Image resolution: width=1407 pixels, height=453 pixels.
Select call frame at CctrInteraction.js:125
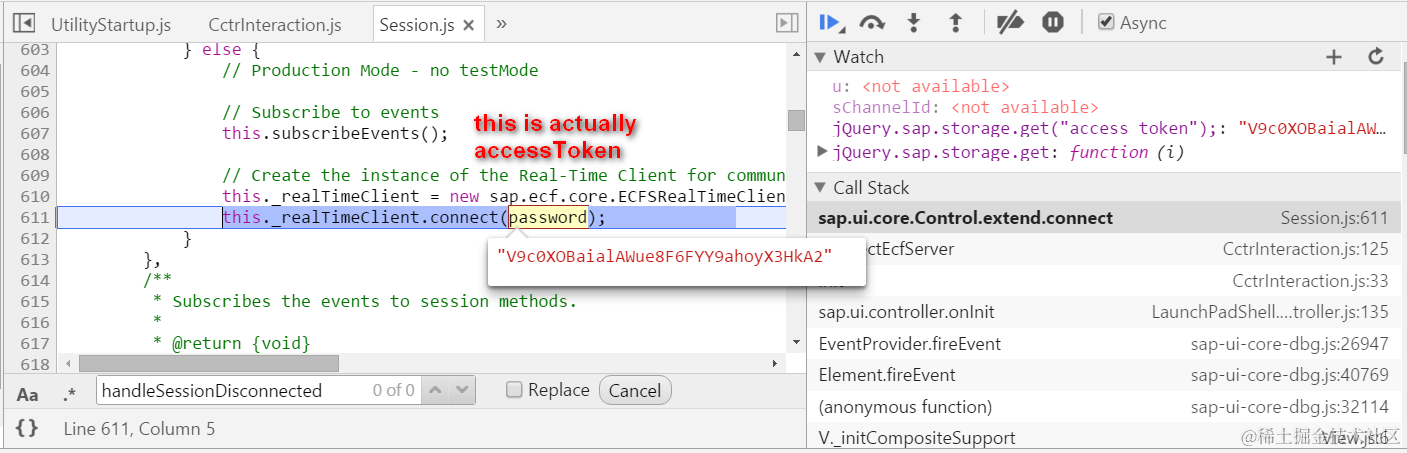tap(1103, 249)
